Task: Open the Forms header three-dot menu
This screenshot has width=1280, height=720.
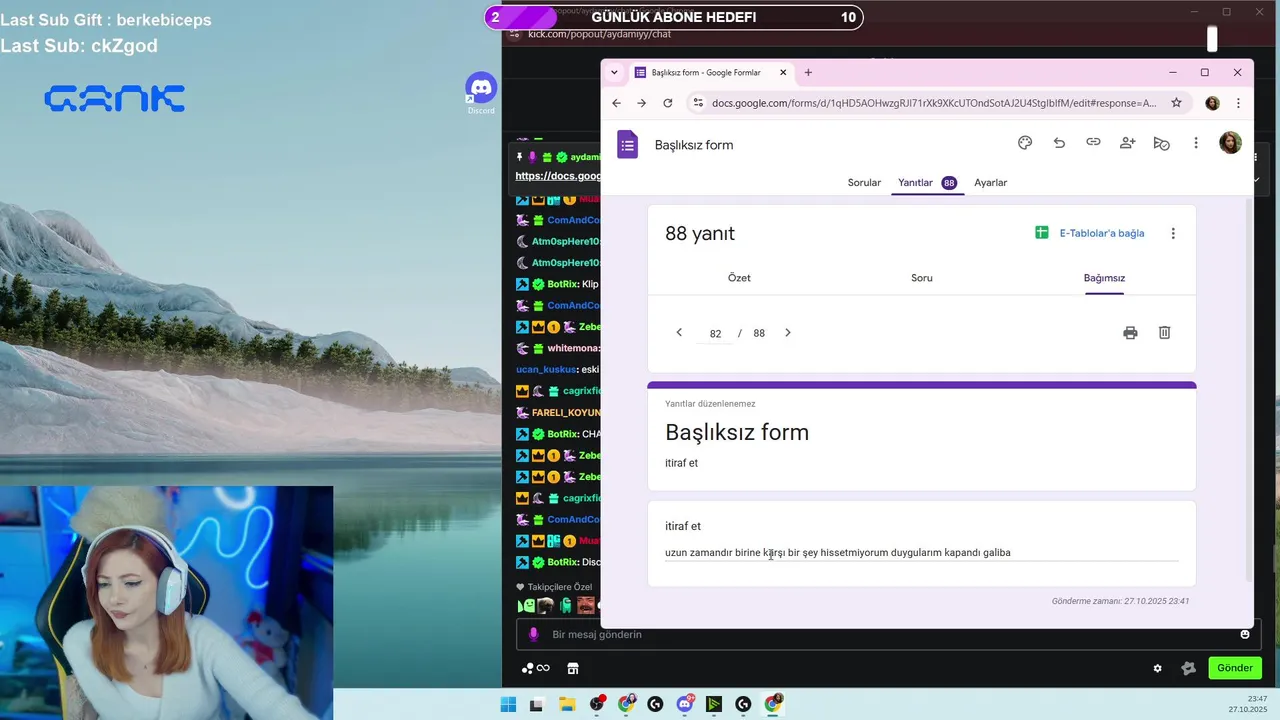Action: click(1195, 143)
